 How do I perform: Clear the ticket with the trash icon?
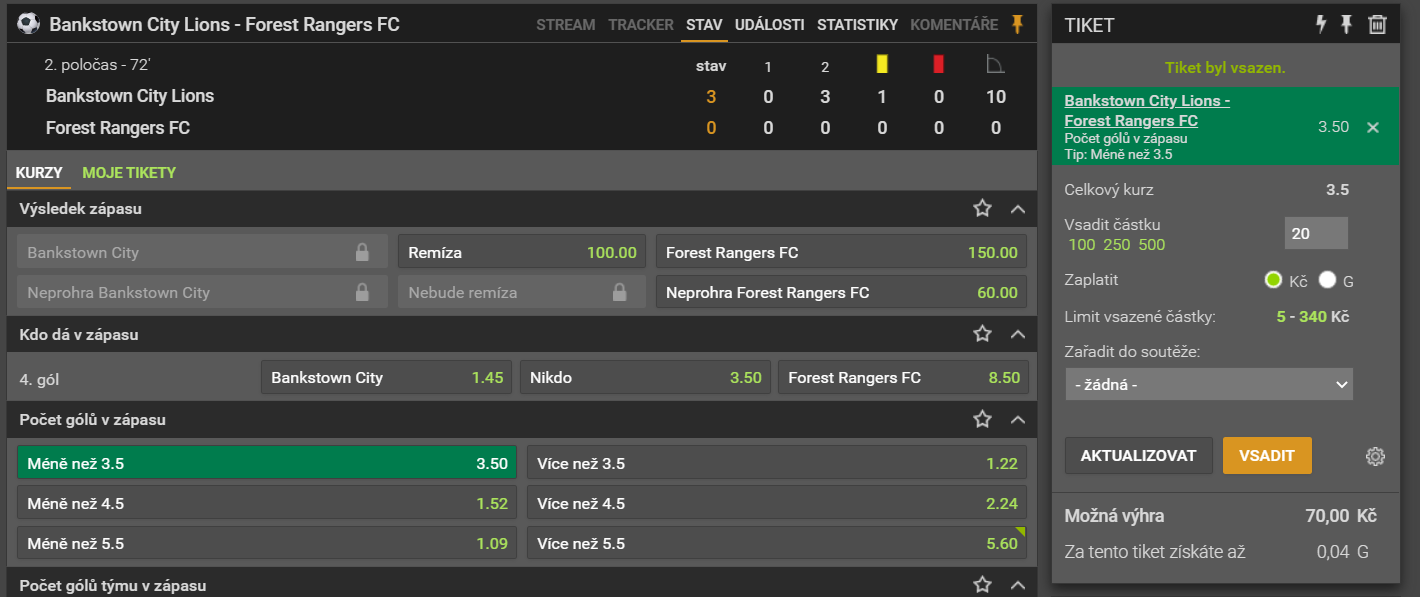pyautogui.click(x=1377, y=25)
